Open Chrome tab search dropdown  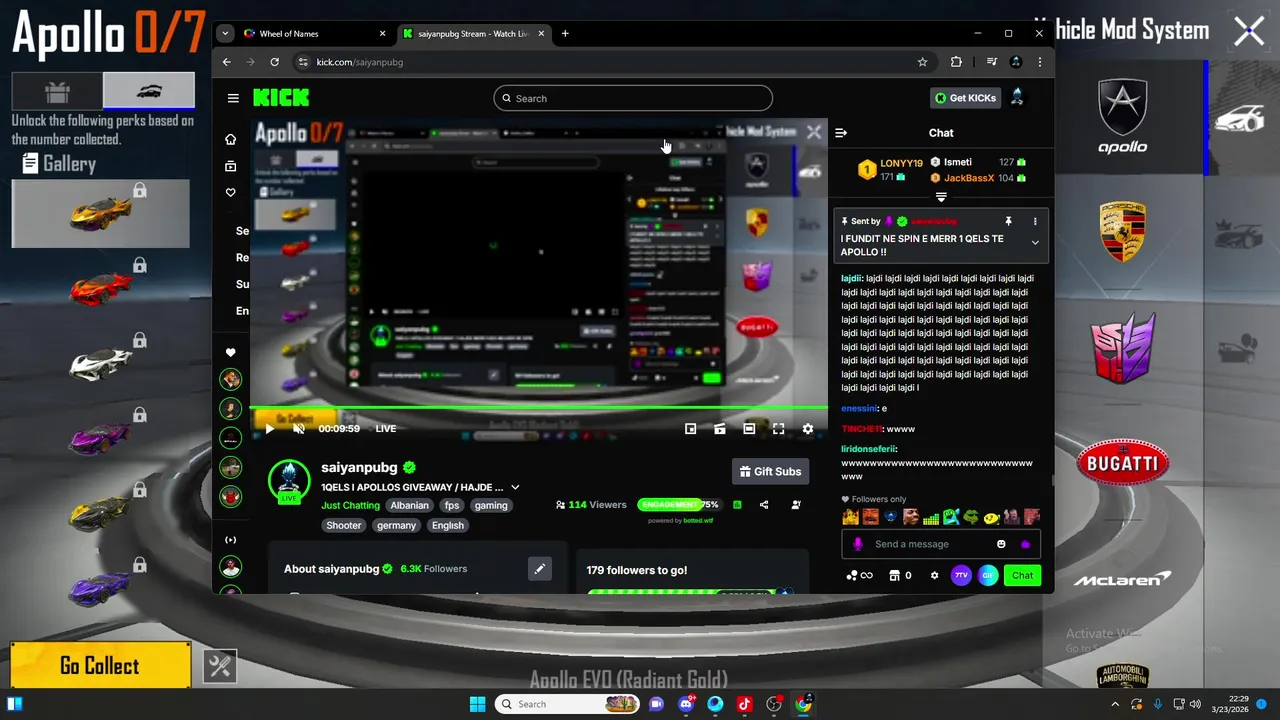pyautogui.click(x=225, y=33)
